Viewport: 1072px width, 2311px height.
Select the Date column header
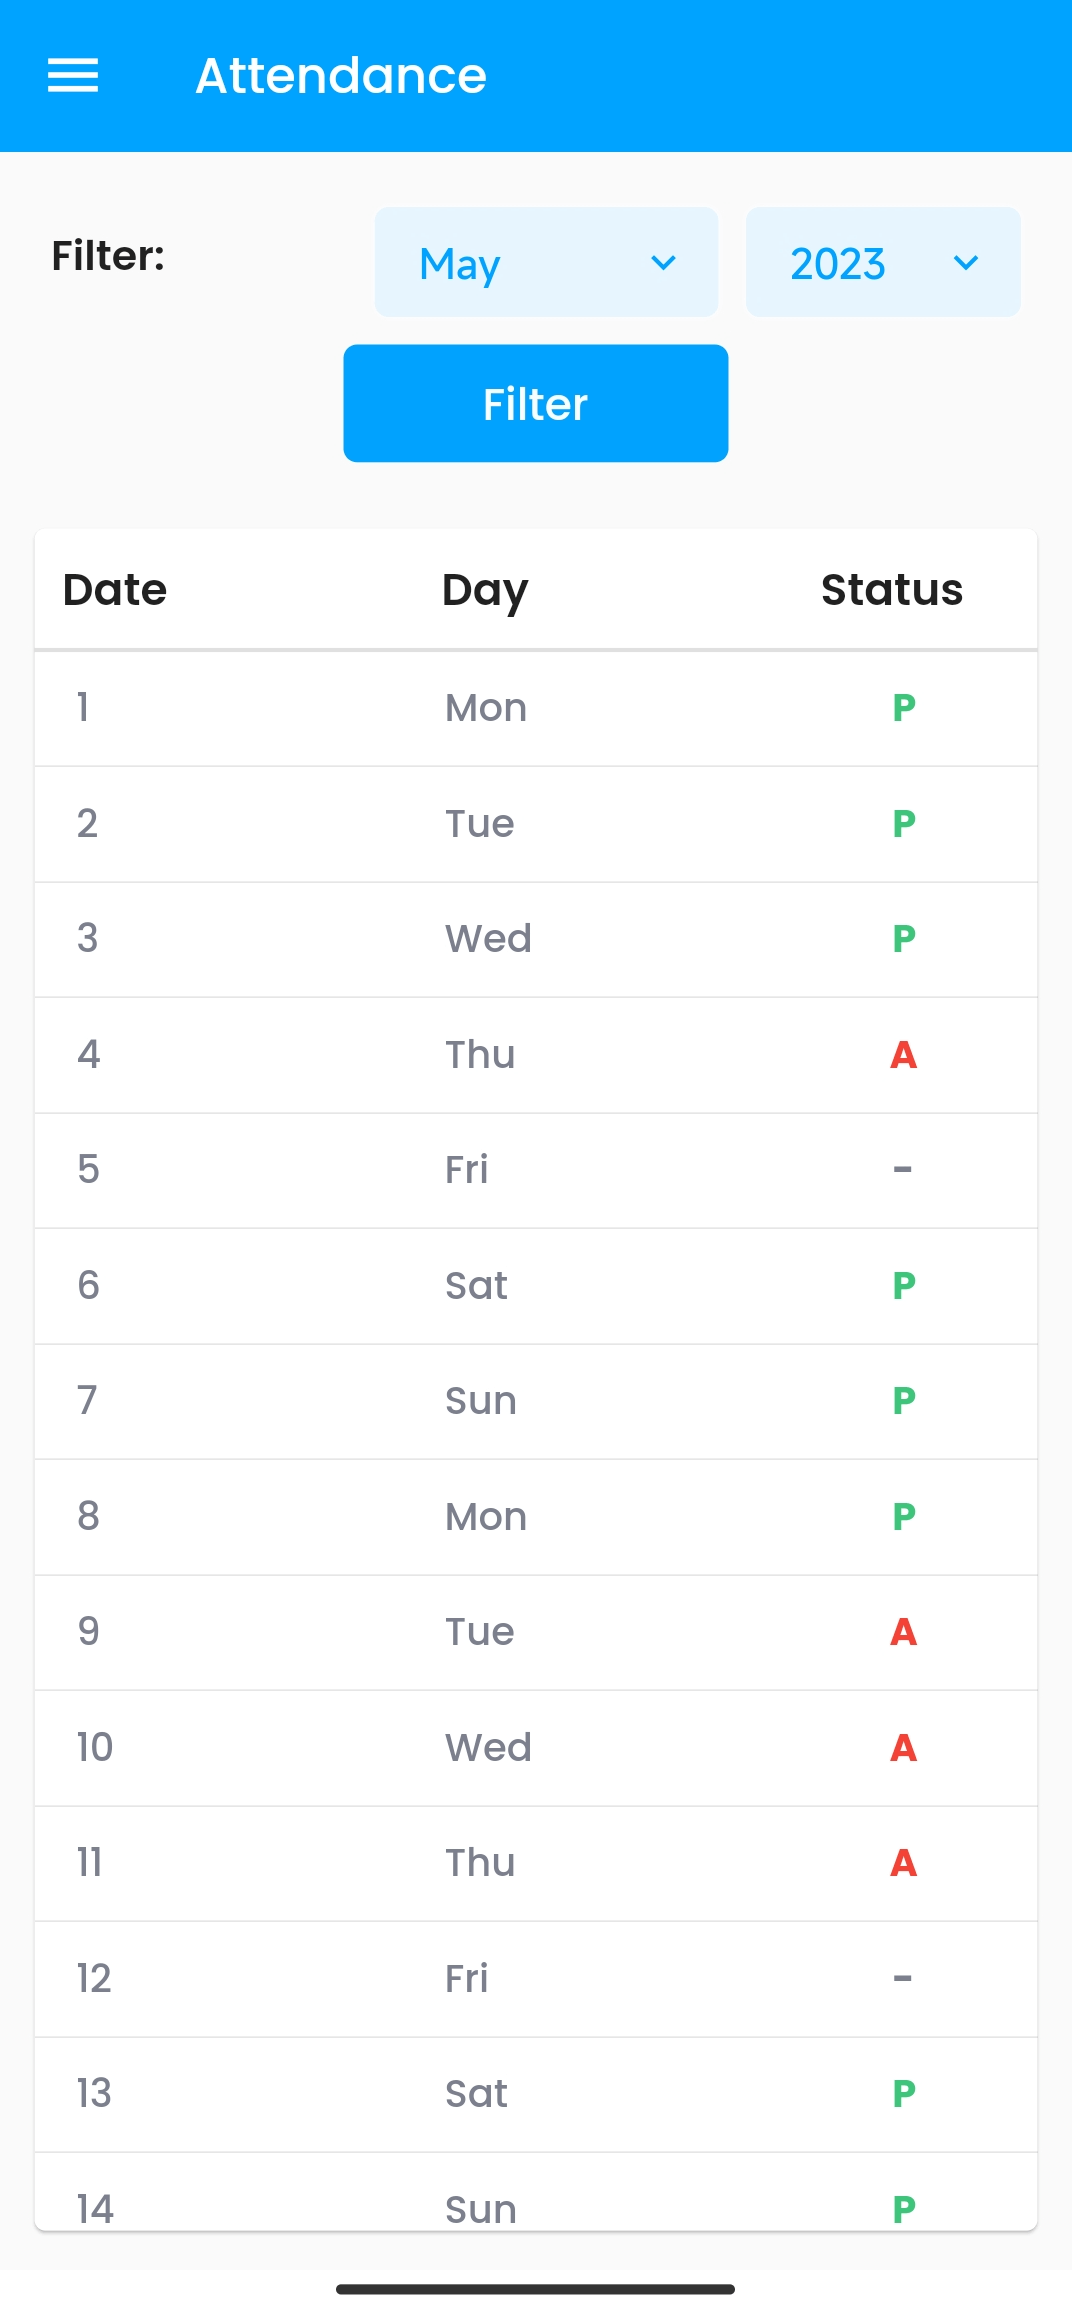click(x=115, y=590)
